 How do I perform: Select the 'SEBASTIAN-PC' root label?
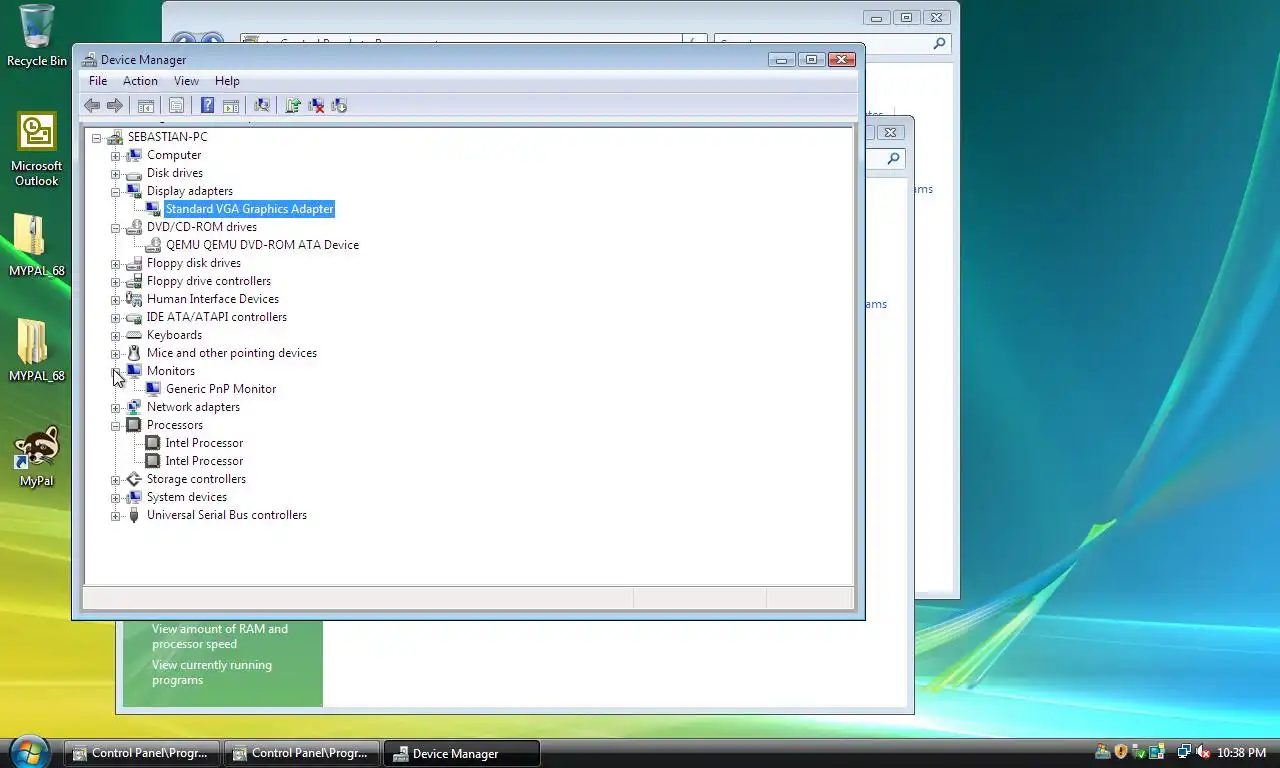(168, 137)
